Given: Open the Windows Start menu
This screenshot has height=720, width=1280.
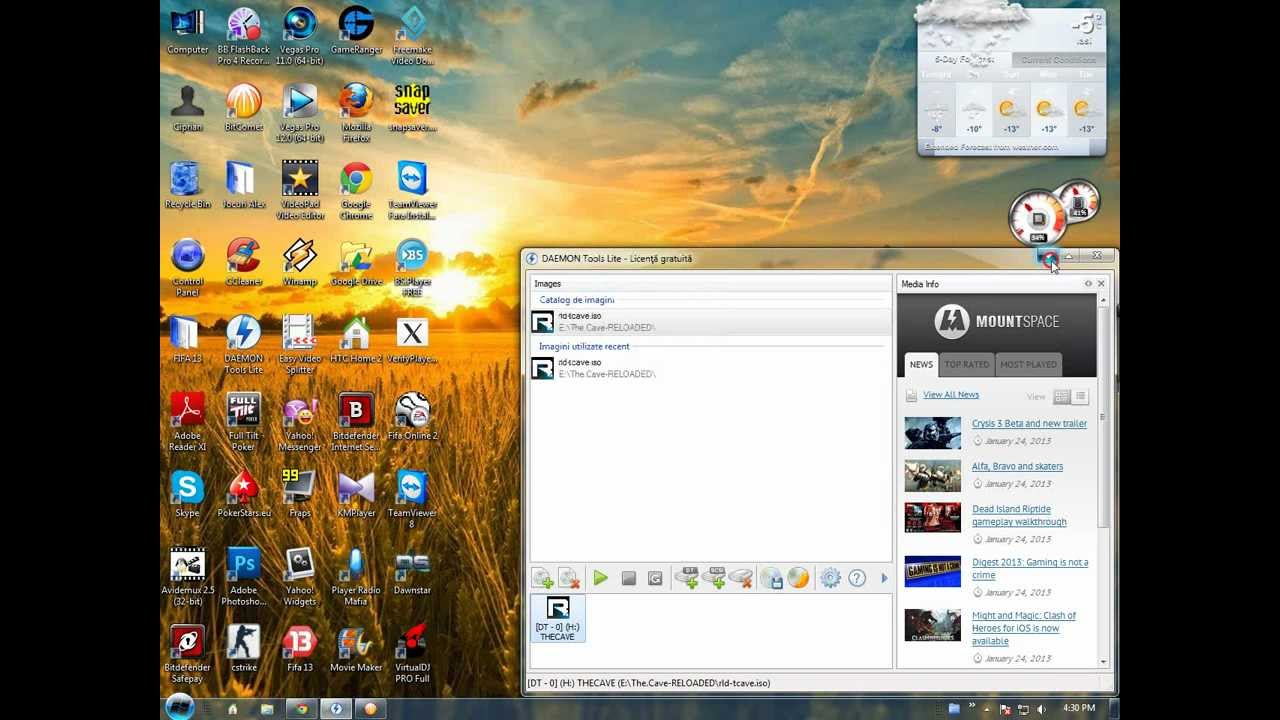Looking at the screenshot, I should coord(180,707).
